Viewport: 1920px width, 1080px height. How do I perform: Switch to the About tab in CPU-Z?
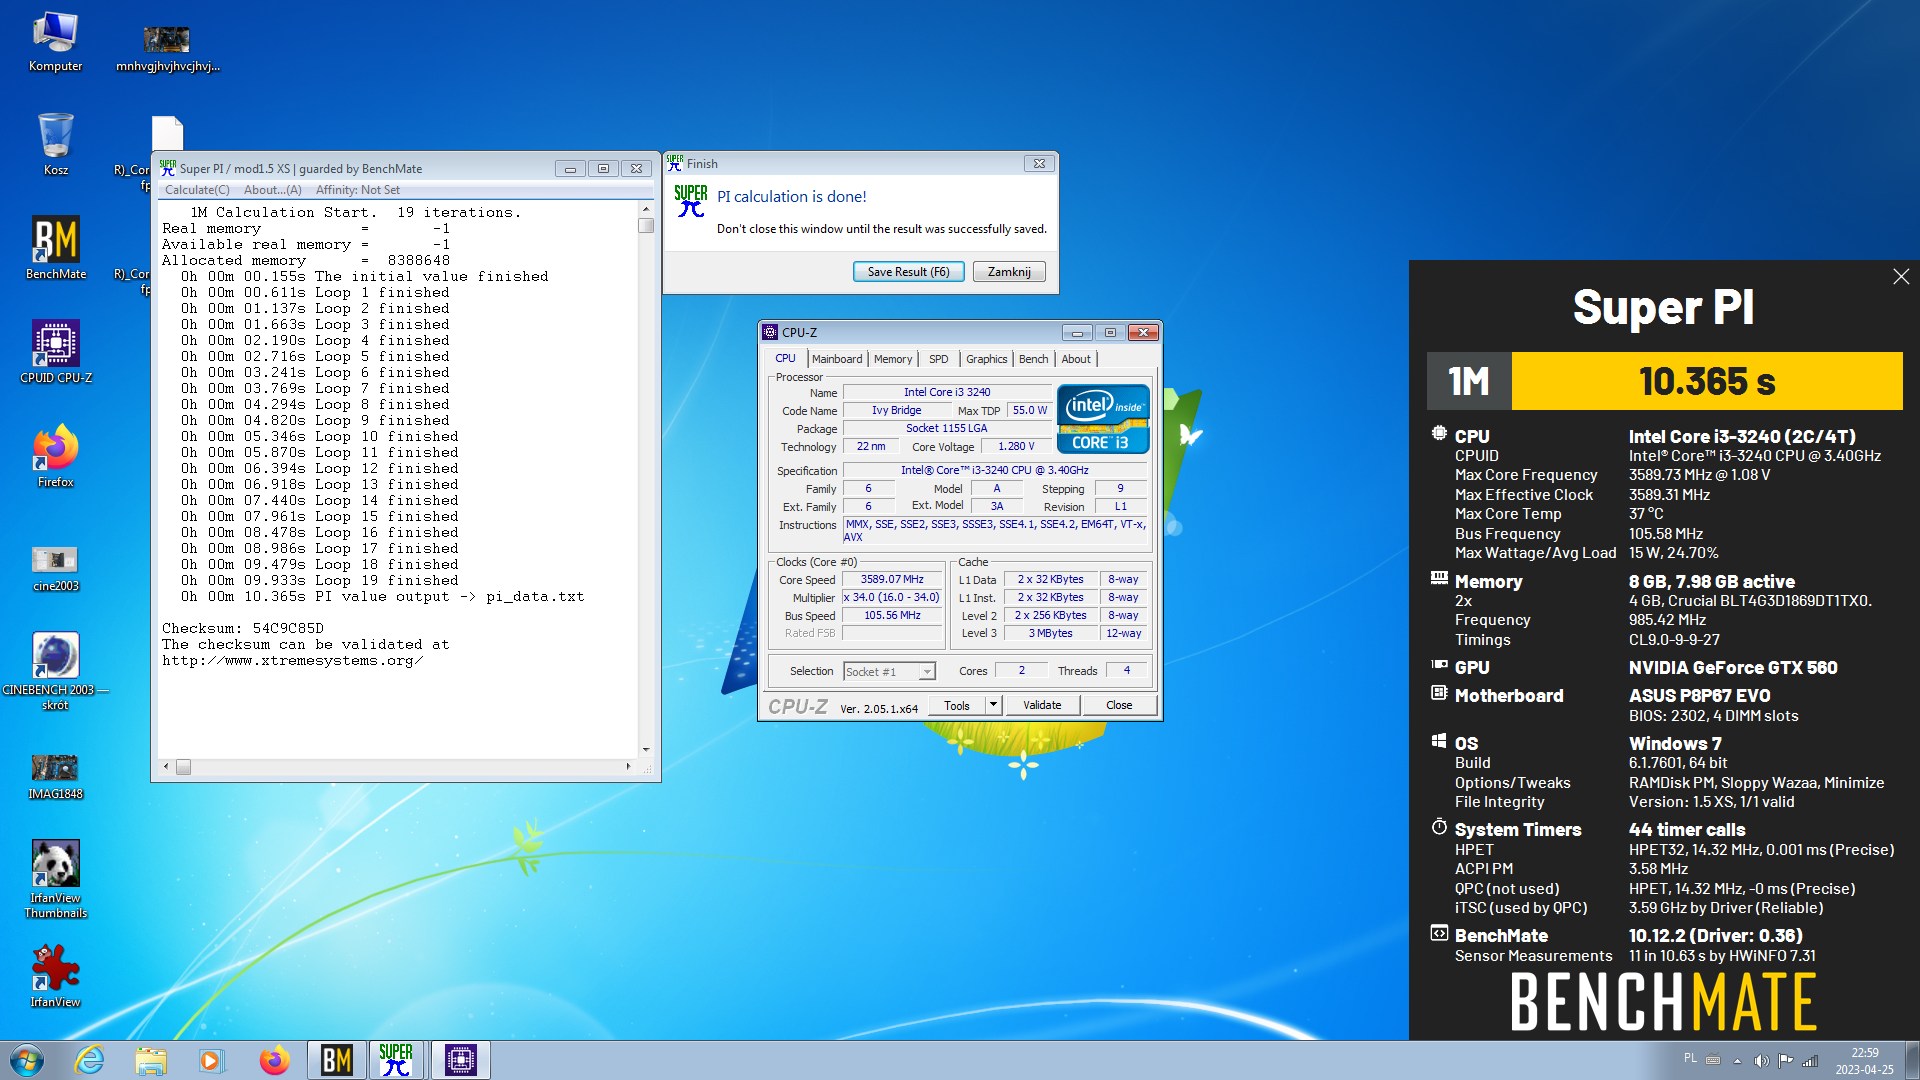point(1076,359)
